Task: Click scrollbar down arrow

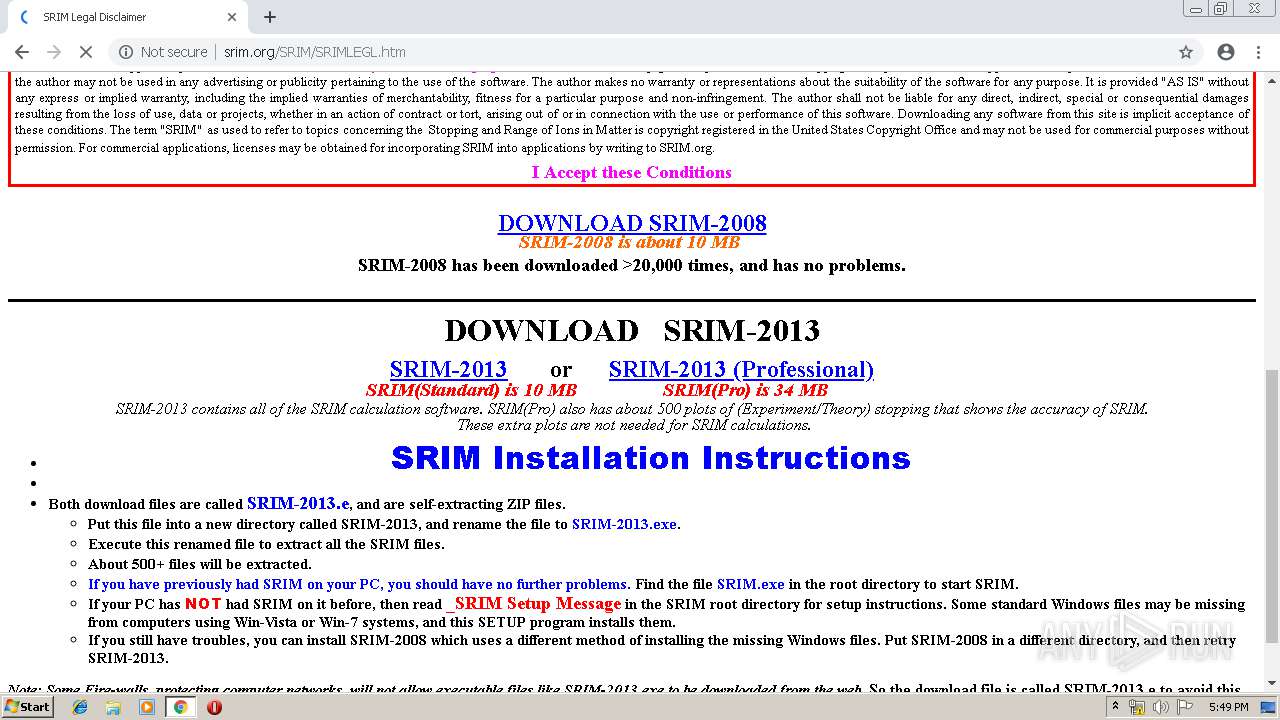Action: click(x=1271, y=684)
